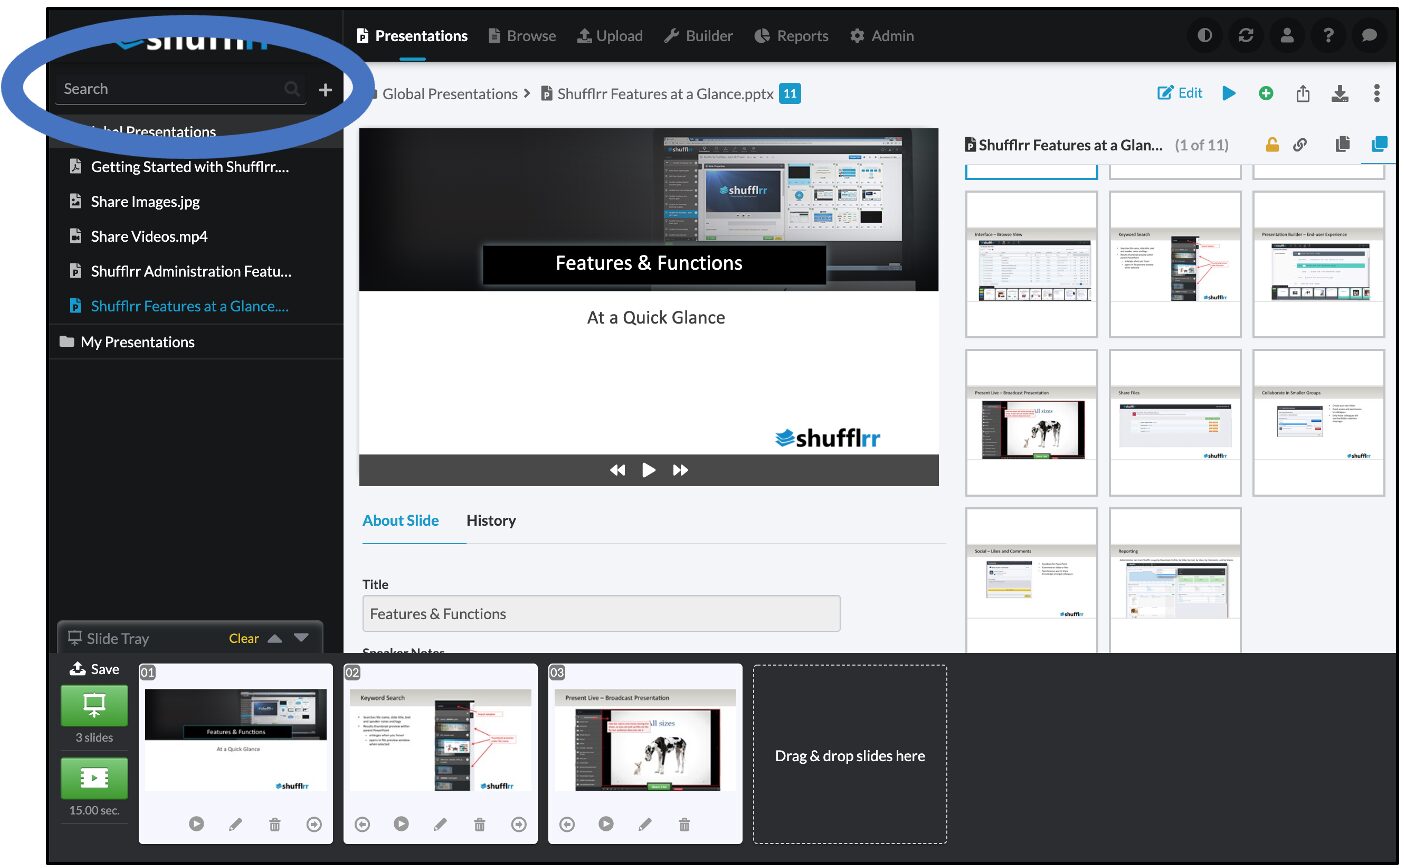1404x868 pixels.
Task: Select the Collaborate in Smaller Groups thumbnail
Action: click(1319, 422)
